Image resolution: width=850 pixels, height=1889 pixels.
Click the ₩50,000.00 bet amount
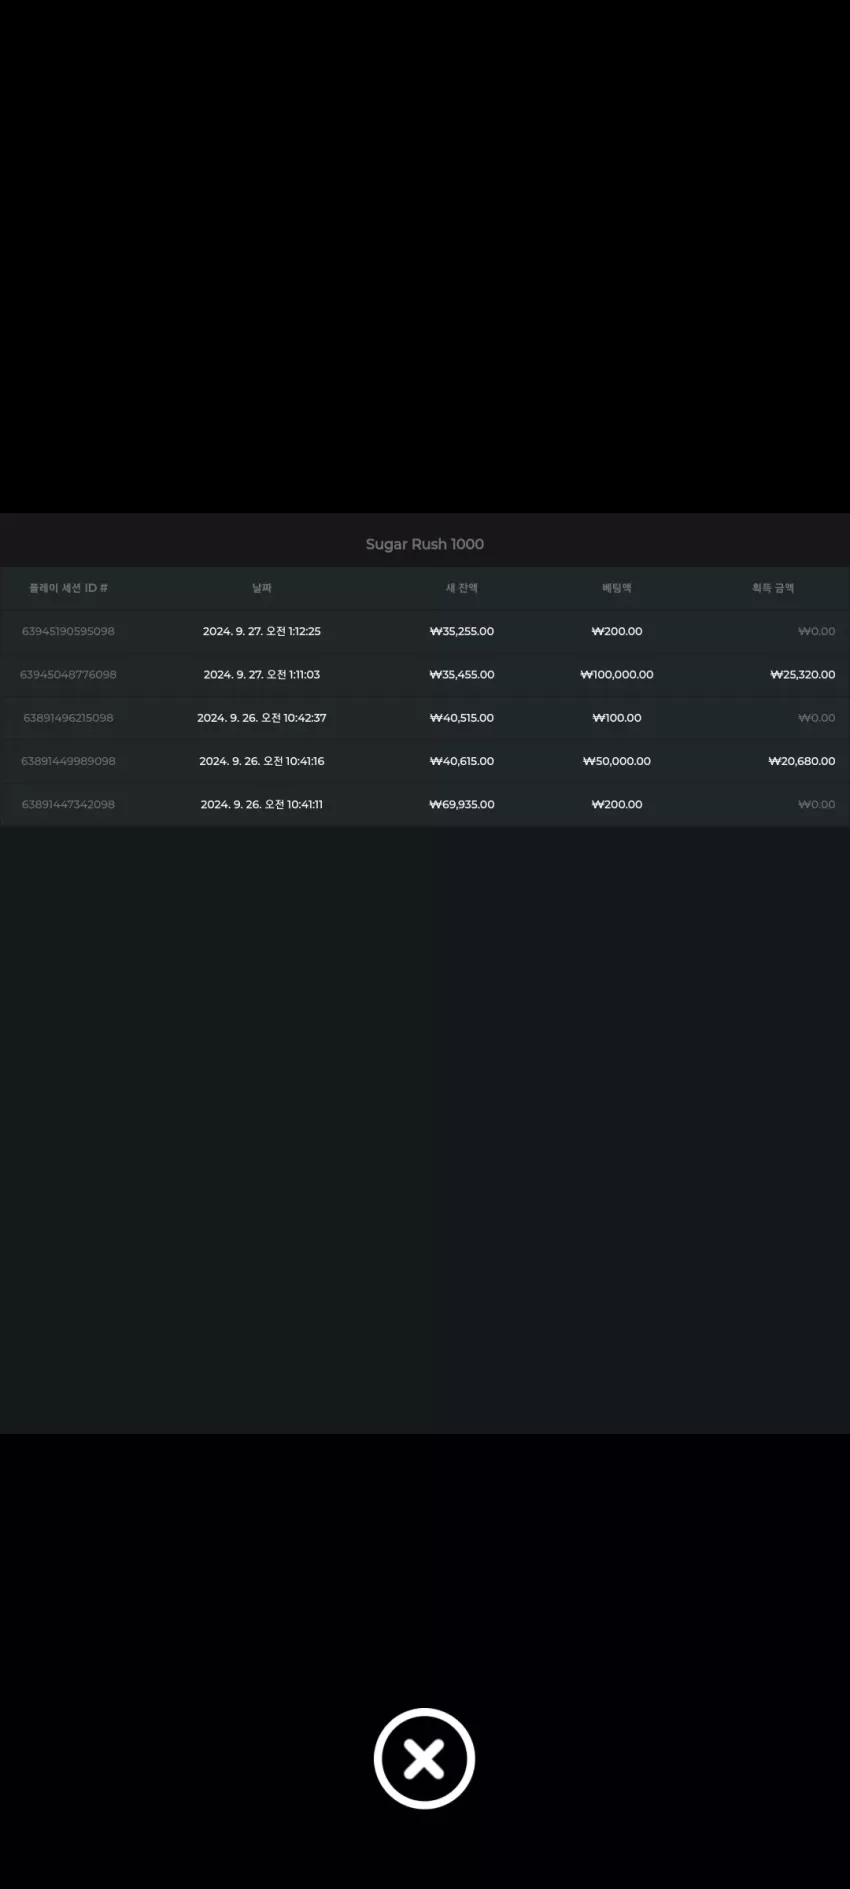tap(617, 761)
